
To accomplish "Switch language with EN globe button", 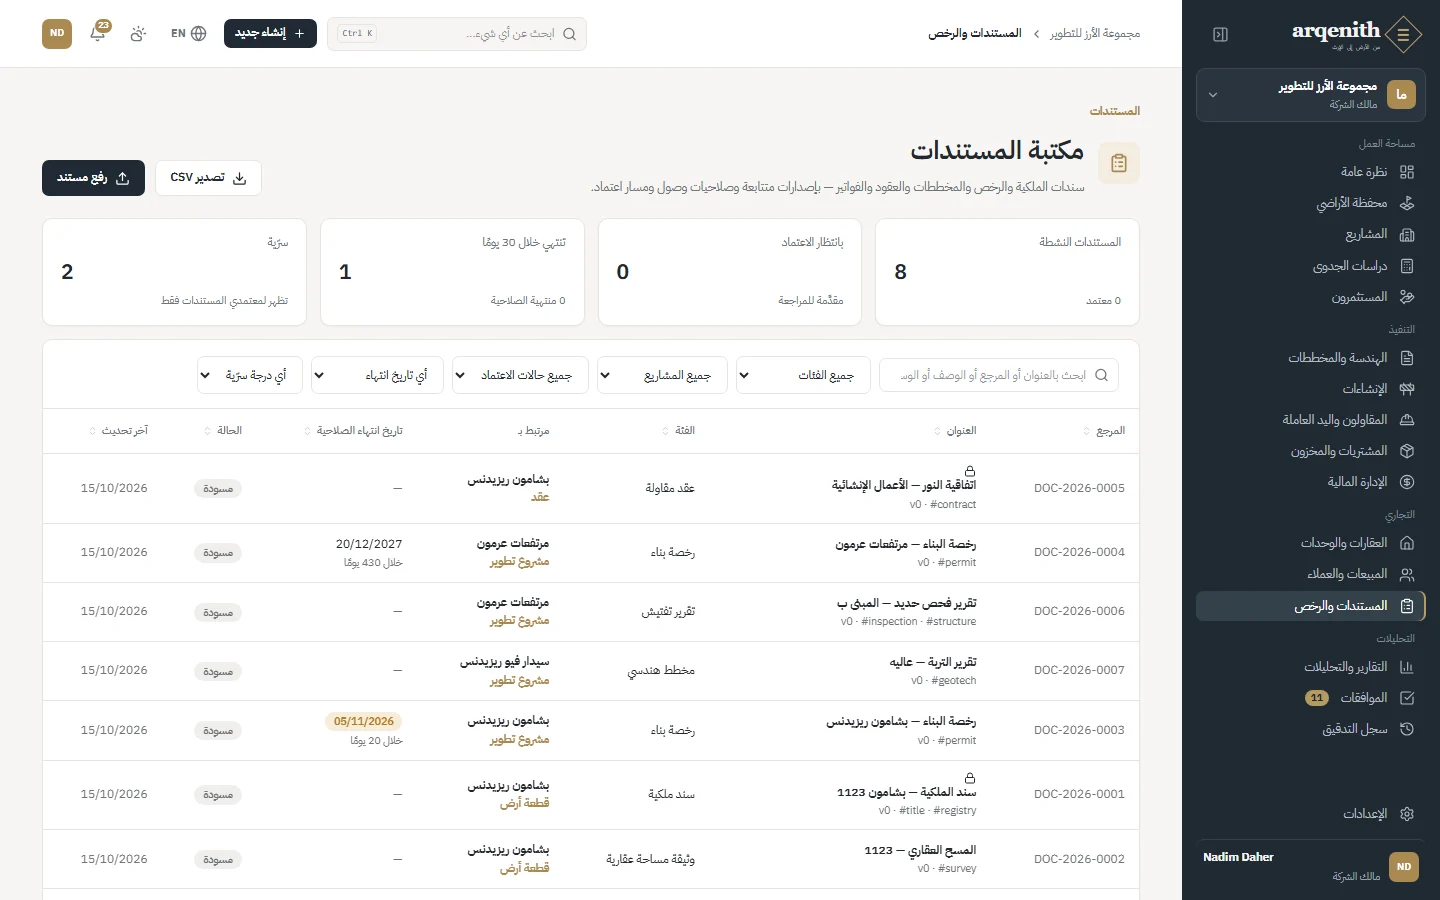I will click(x=188, y=34).
